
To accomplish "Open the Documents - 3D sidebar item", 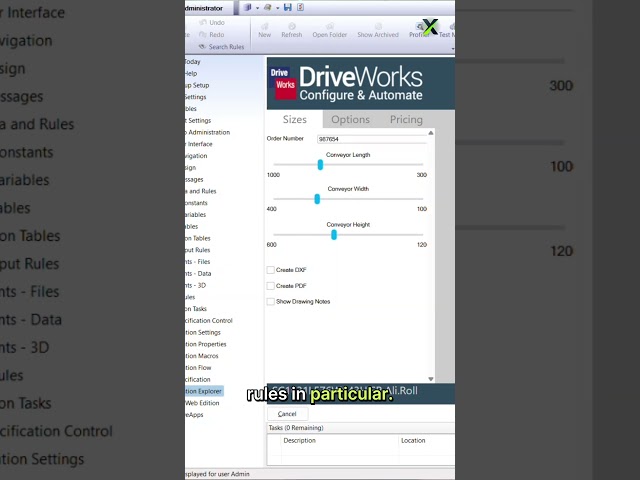I will [x=196, y=285].
